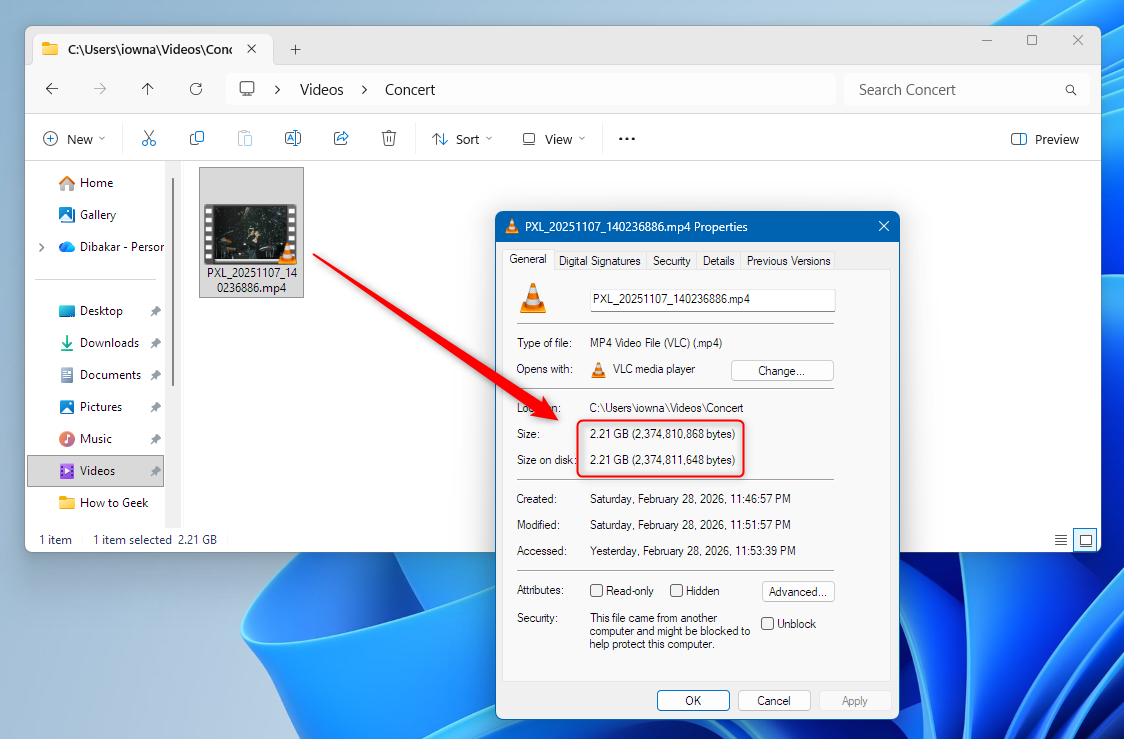Click the navigation pane scrollbar
The image size is (1124, 739).
coord(173,282)
